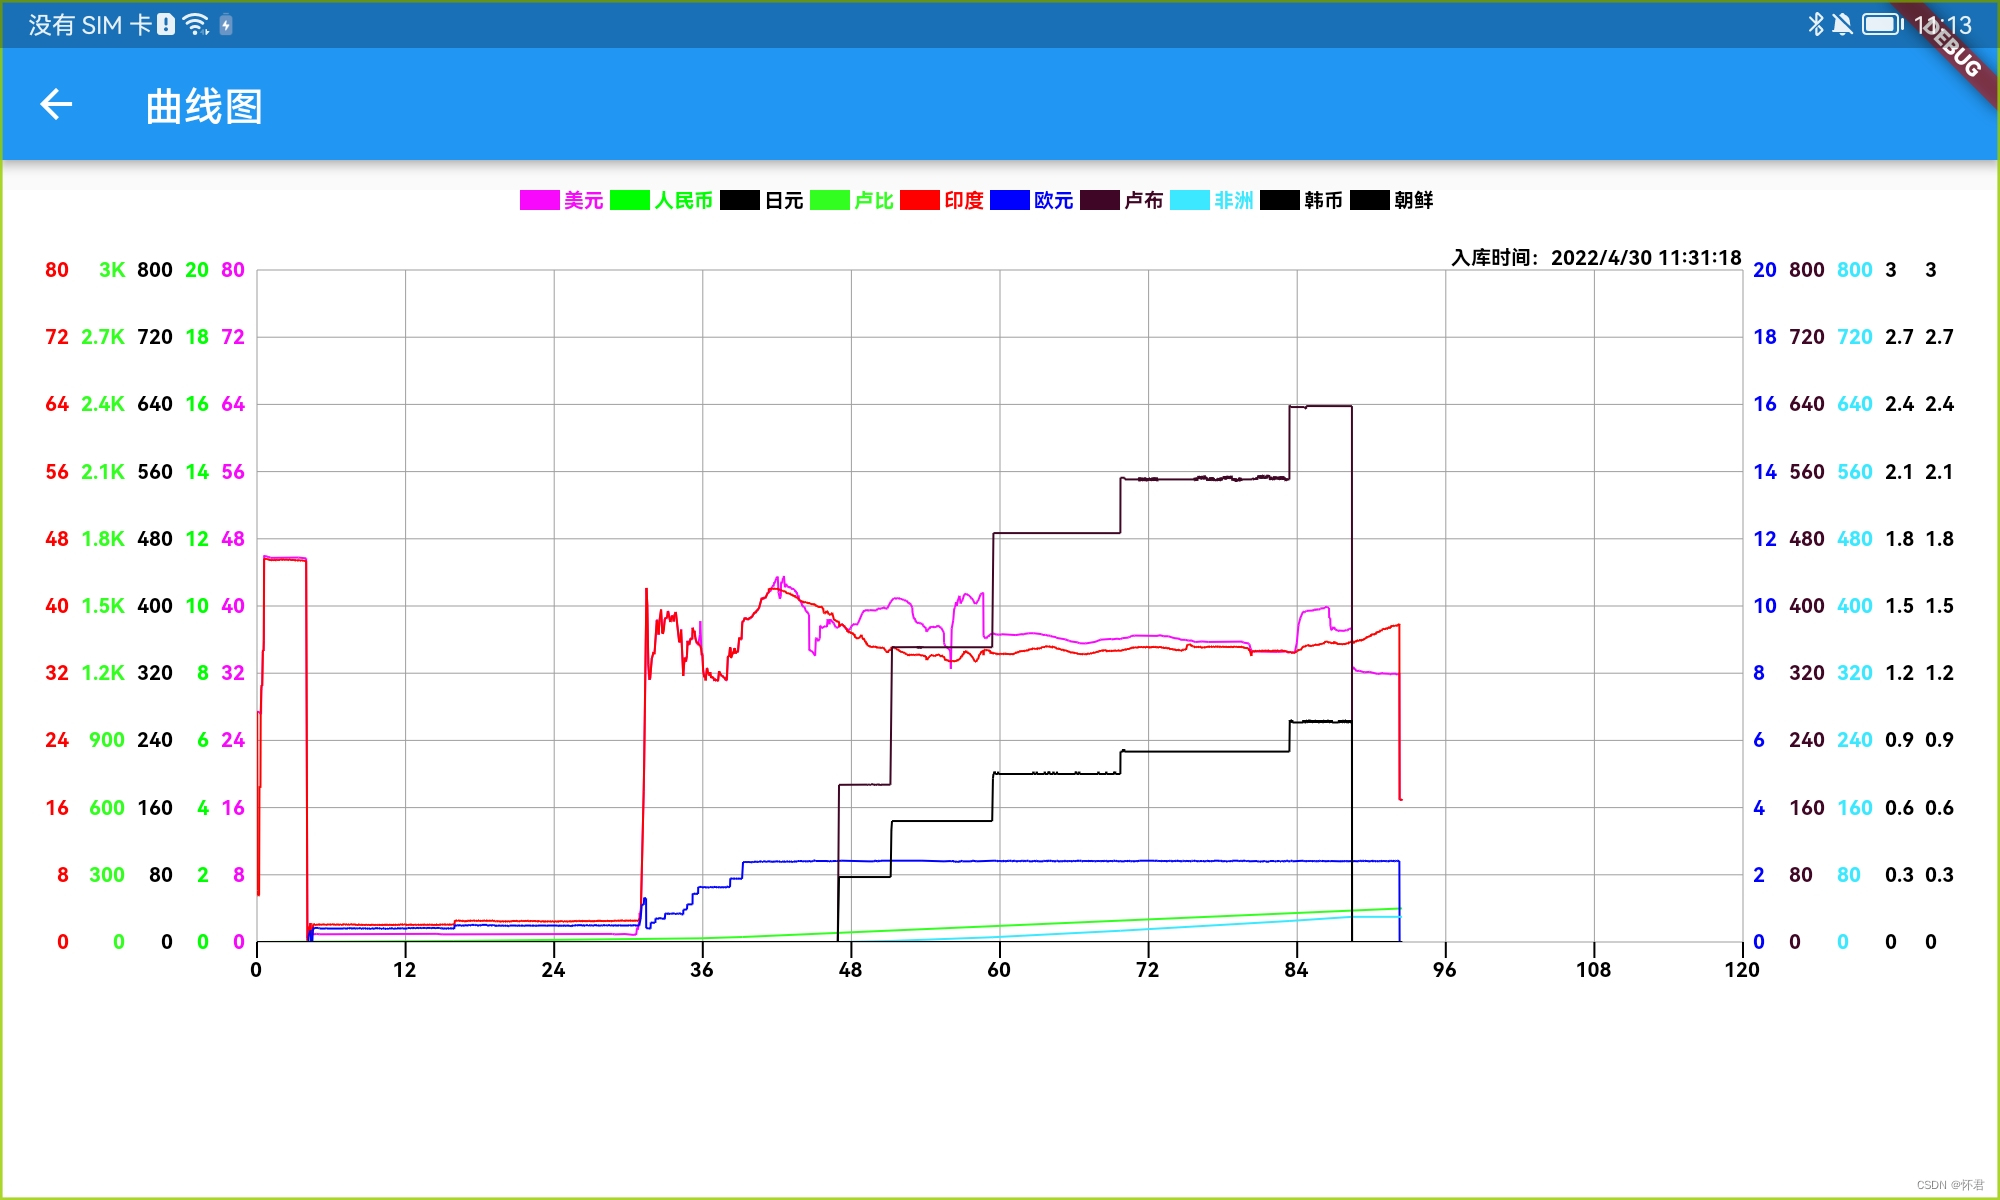Toggle the 非洲 cyan legend label
Screen dimensions: 2000x1200
point(1233,200)
